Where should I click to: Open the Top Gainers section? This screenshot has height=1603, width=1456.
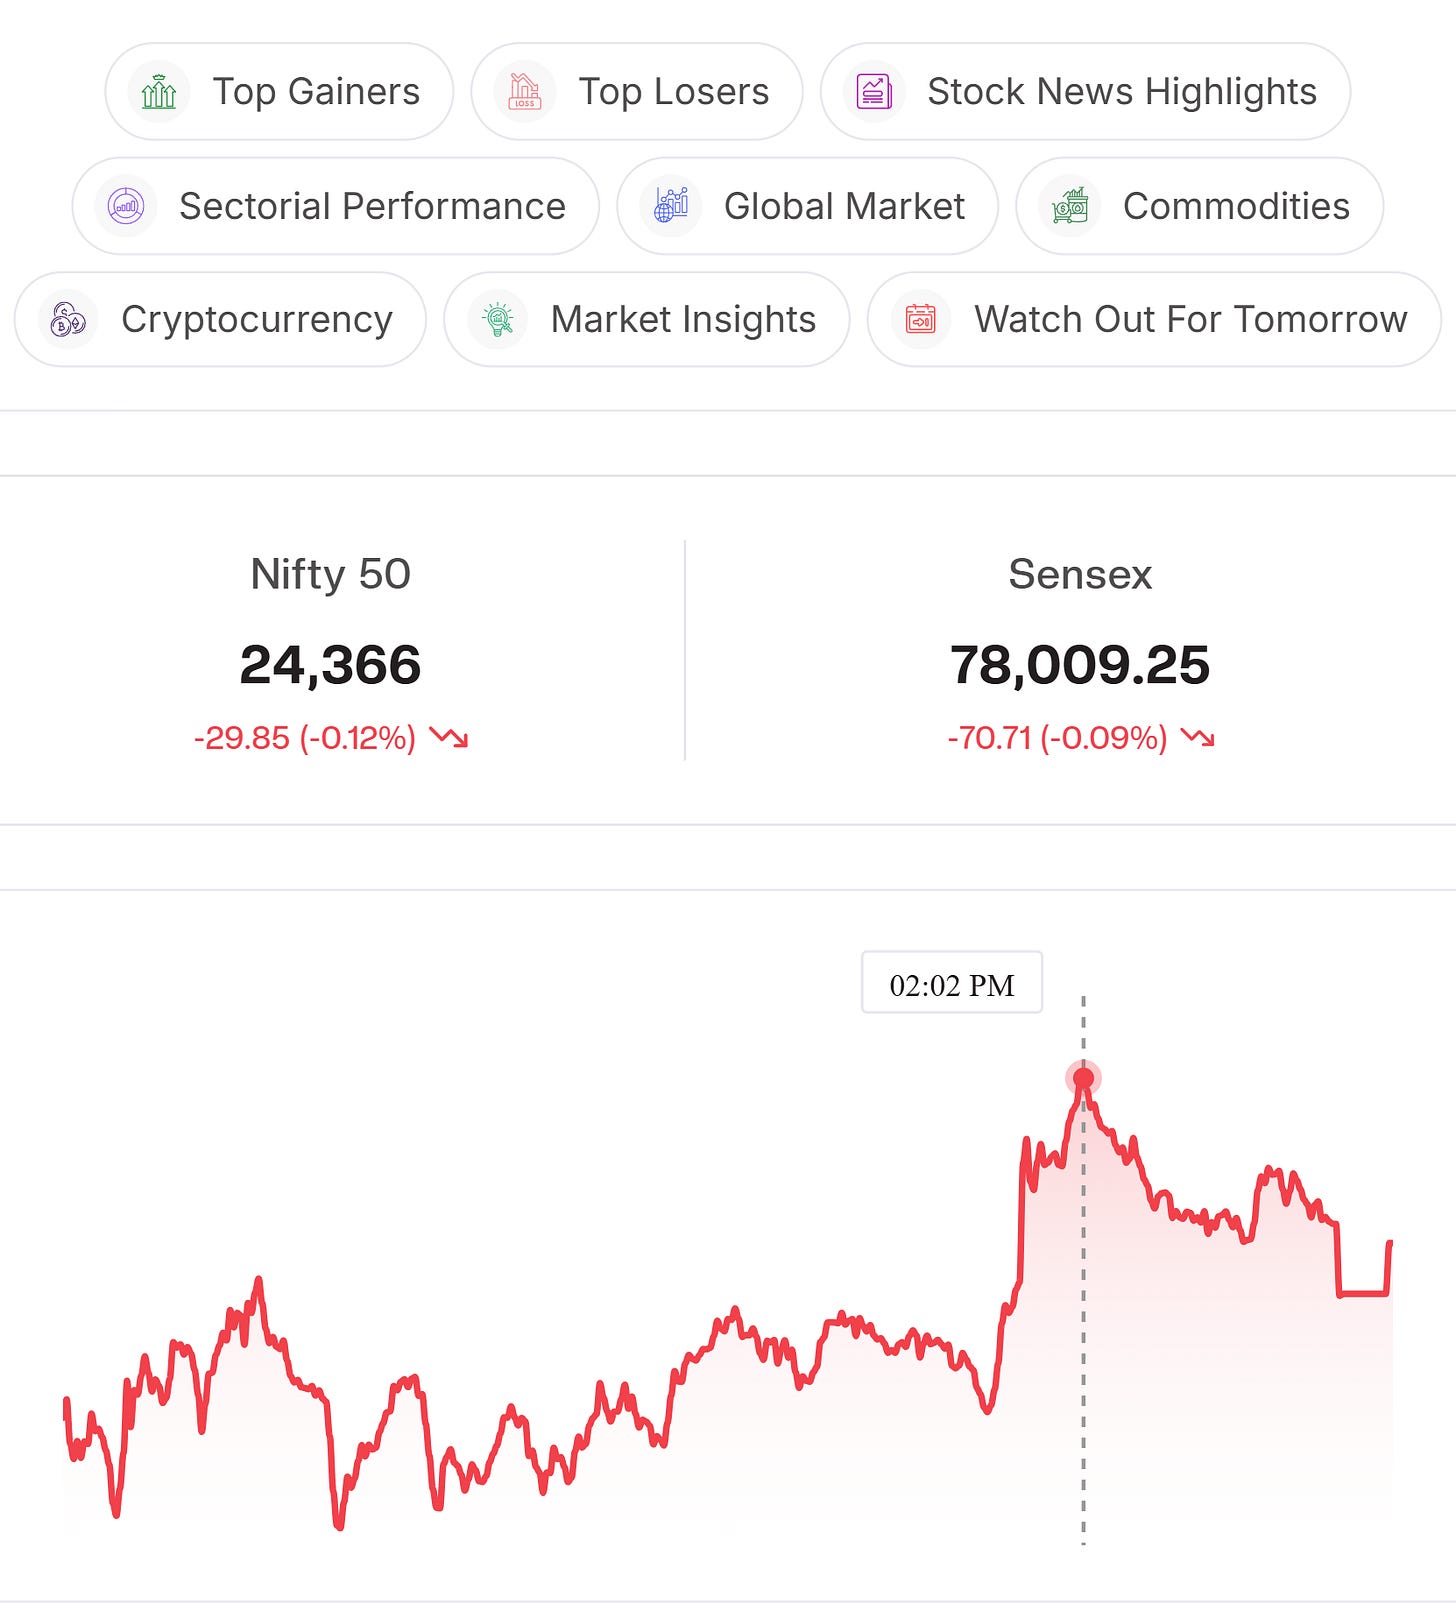tap(279, 92)
